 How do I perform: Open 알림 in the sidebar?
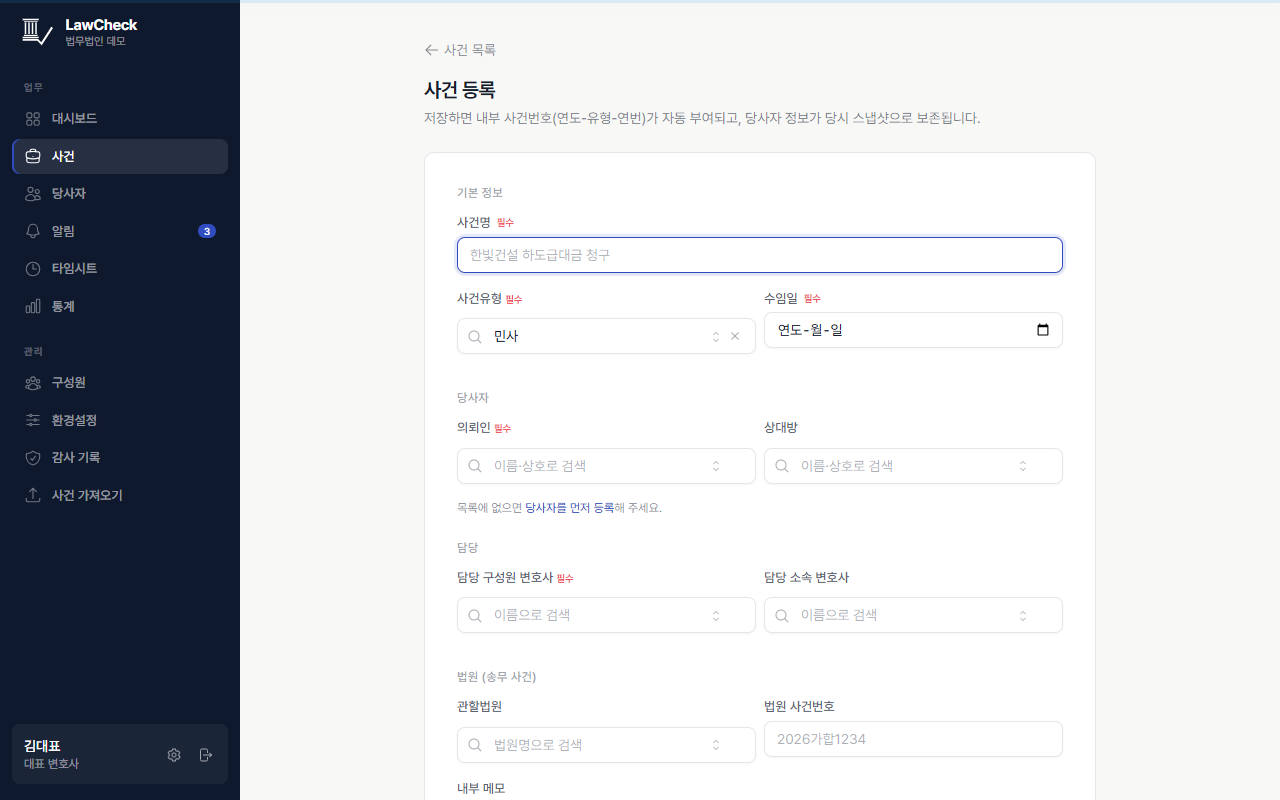point(120,231)
